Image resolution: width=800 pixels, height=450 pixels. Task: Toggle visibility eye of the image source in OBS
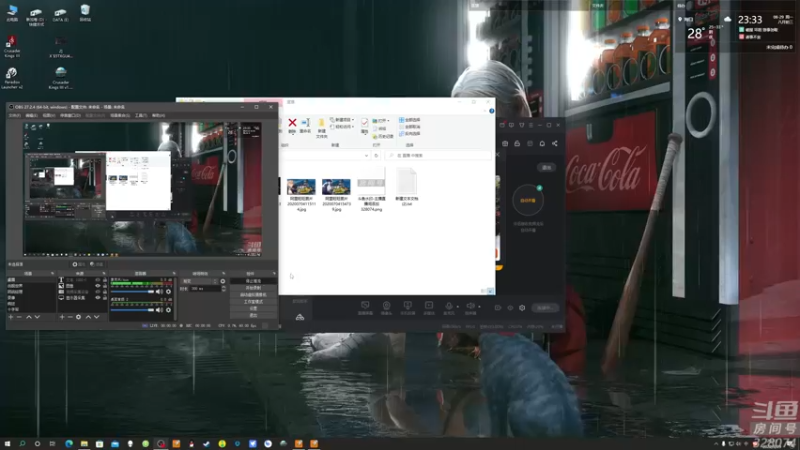97,286
